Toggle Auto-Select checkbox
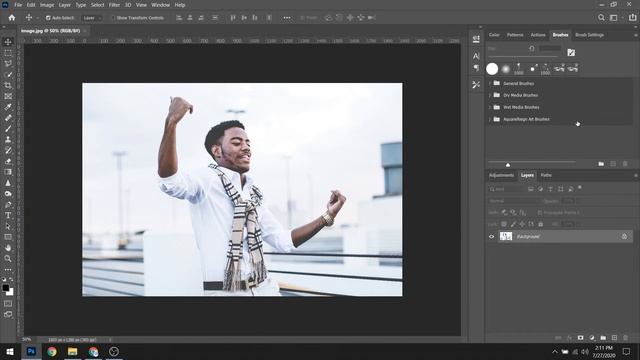Screen dimensions: 640x360 click(48, 18)
